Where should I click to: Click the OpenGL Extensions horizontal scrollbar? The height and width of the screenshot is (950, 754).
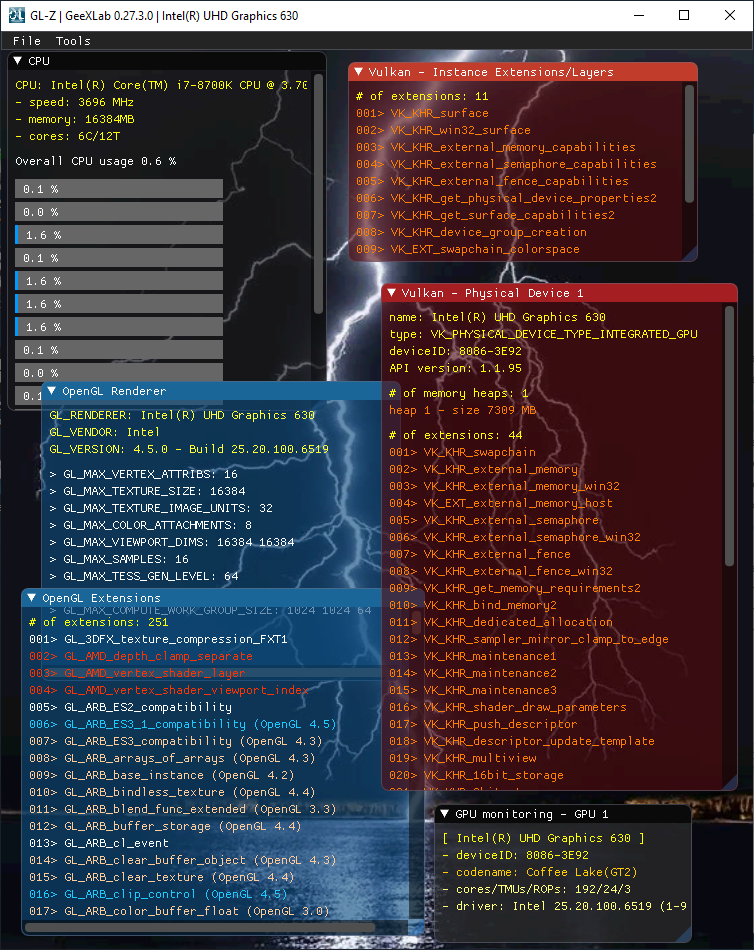point(200,927)
